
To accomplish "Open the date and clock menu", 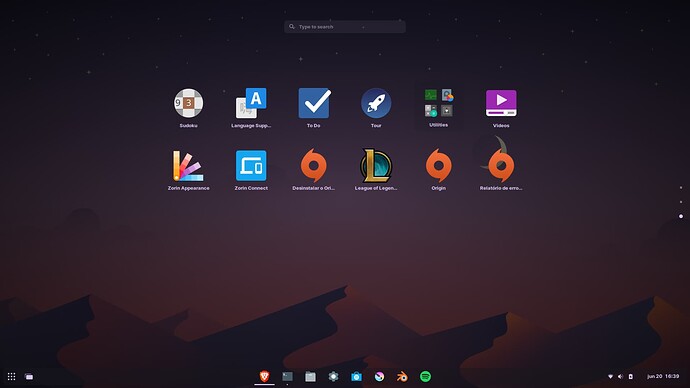I will coord(663,377).
